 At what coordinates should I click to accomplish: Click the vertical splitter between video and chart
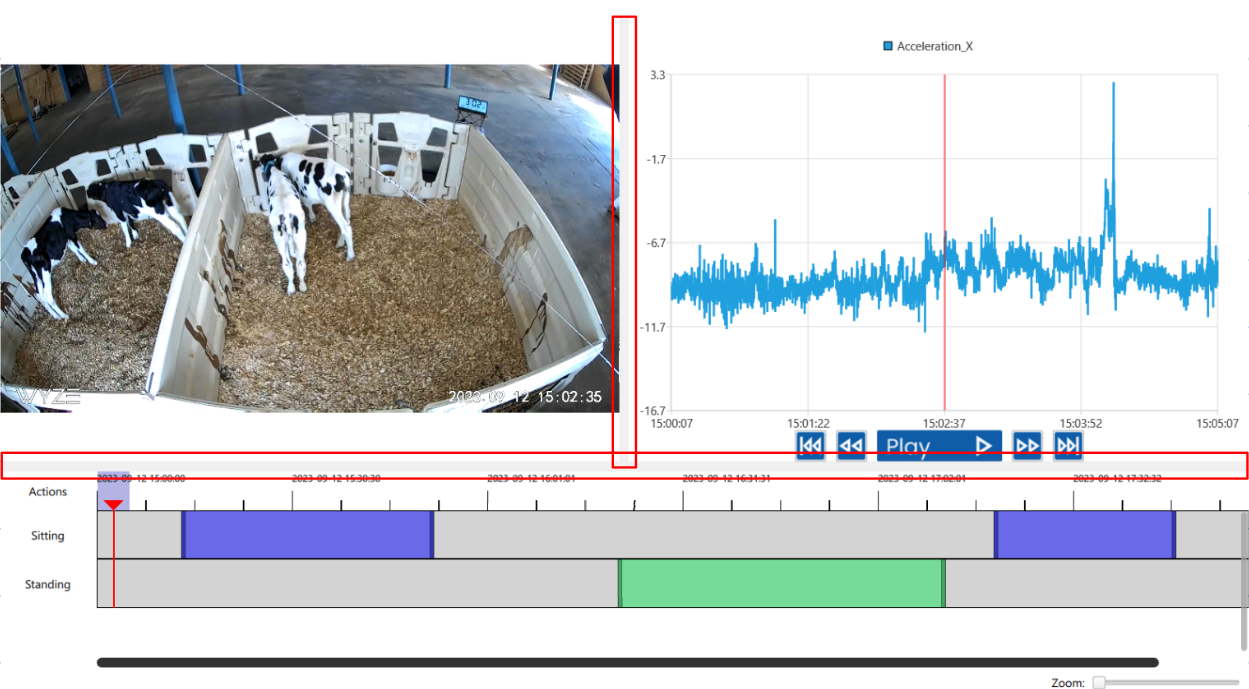pos(624,240)
